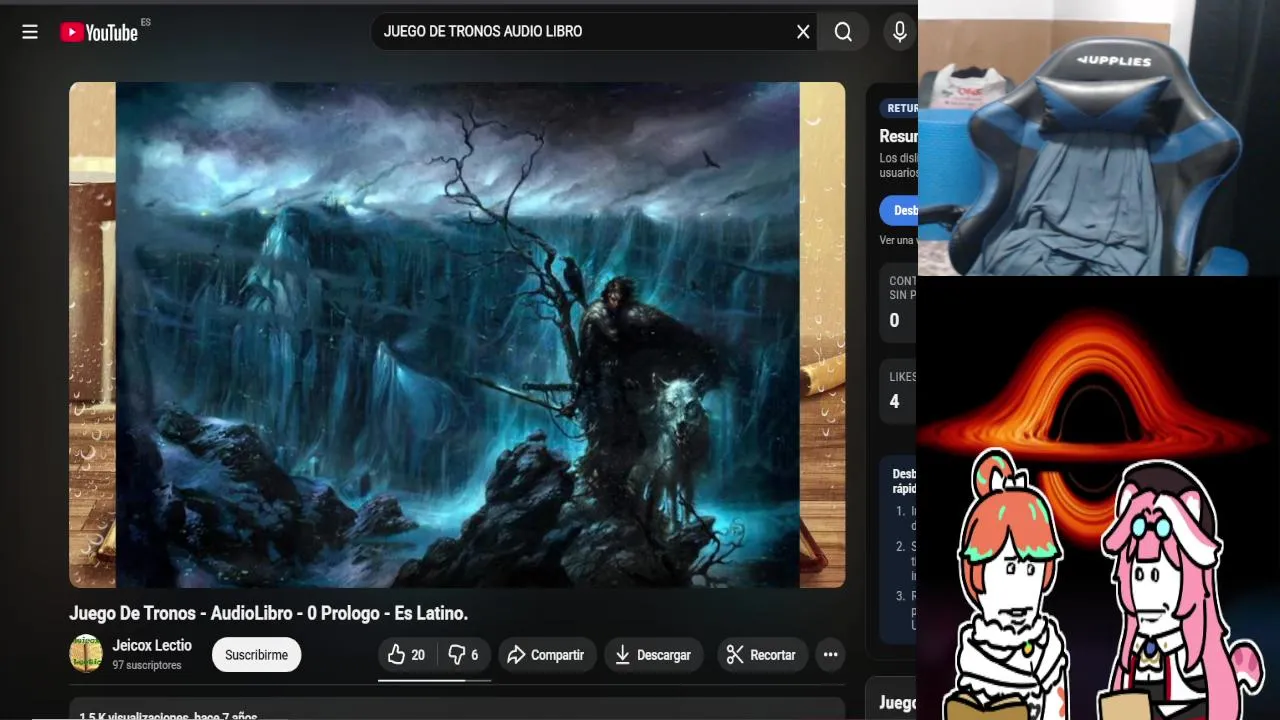Open the Jeicox Lectio channel name link

(x=152, y=646)
